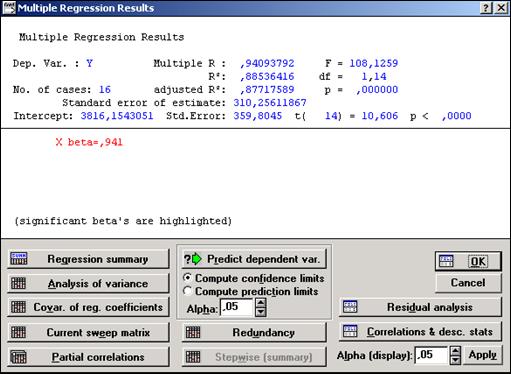Click the intercept value 3816,1543051
511x374 pixels.
[x=117, y=116]
